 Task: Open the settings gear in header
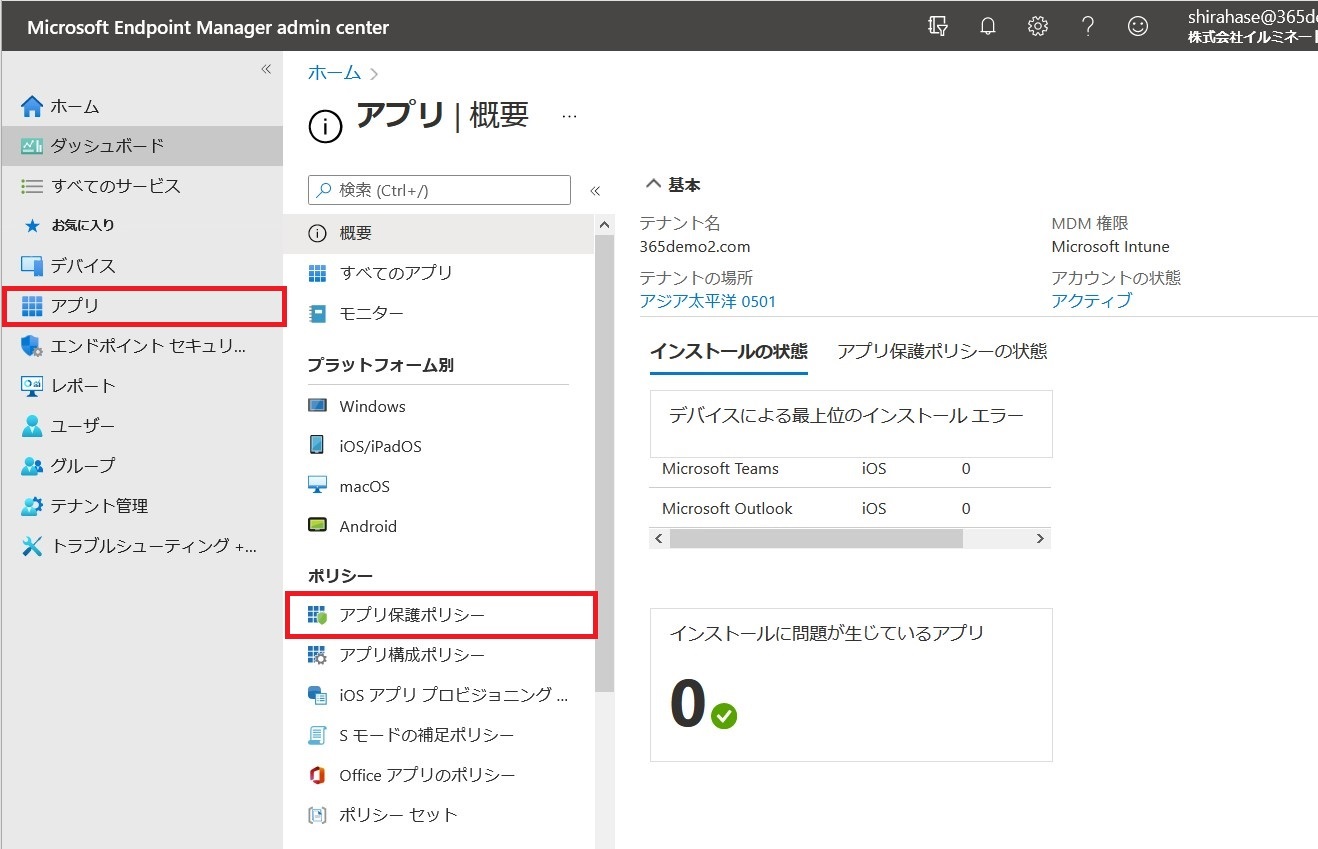click(1038, 26)
